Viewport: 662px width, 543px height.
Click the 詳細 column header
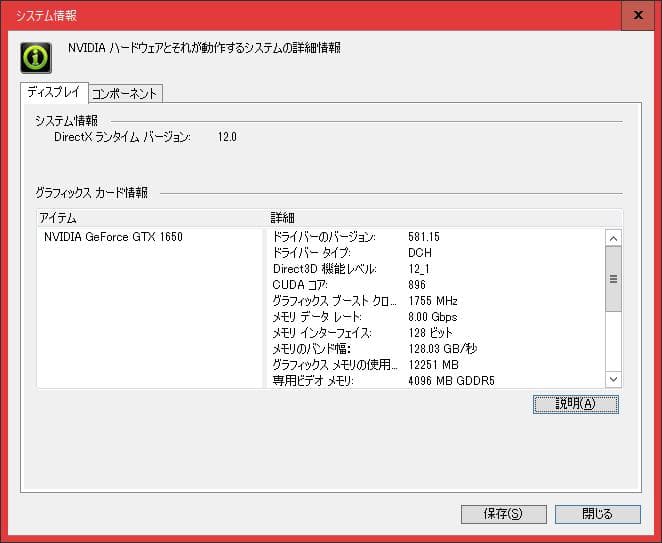point(282,218)
